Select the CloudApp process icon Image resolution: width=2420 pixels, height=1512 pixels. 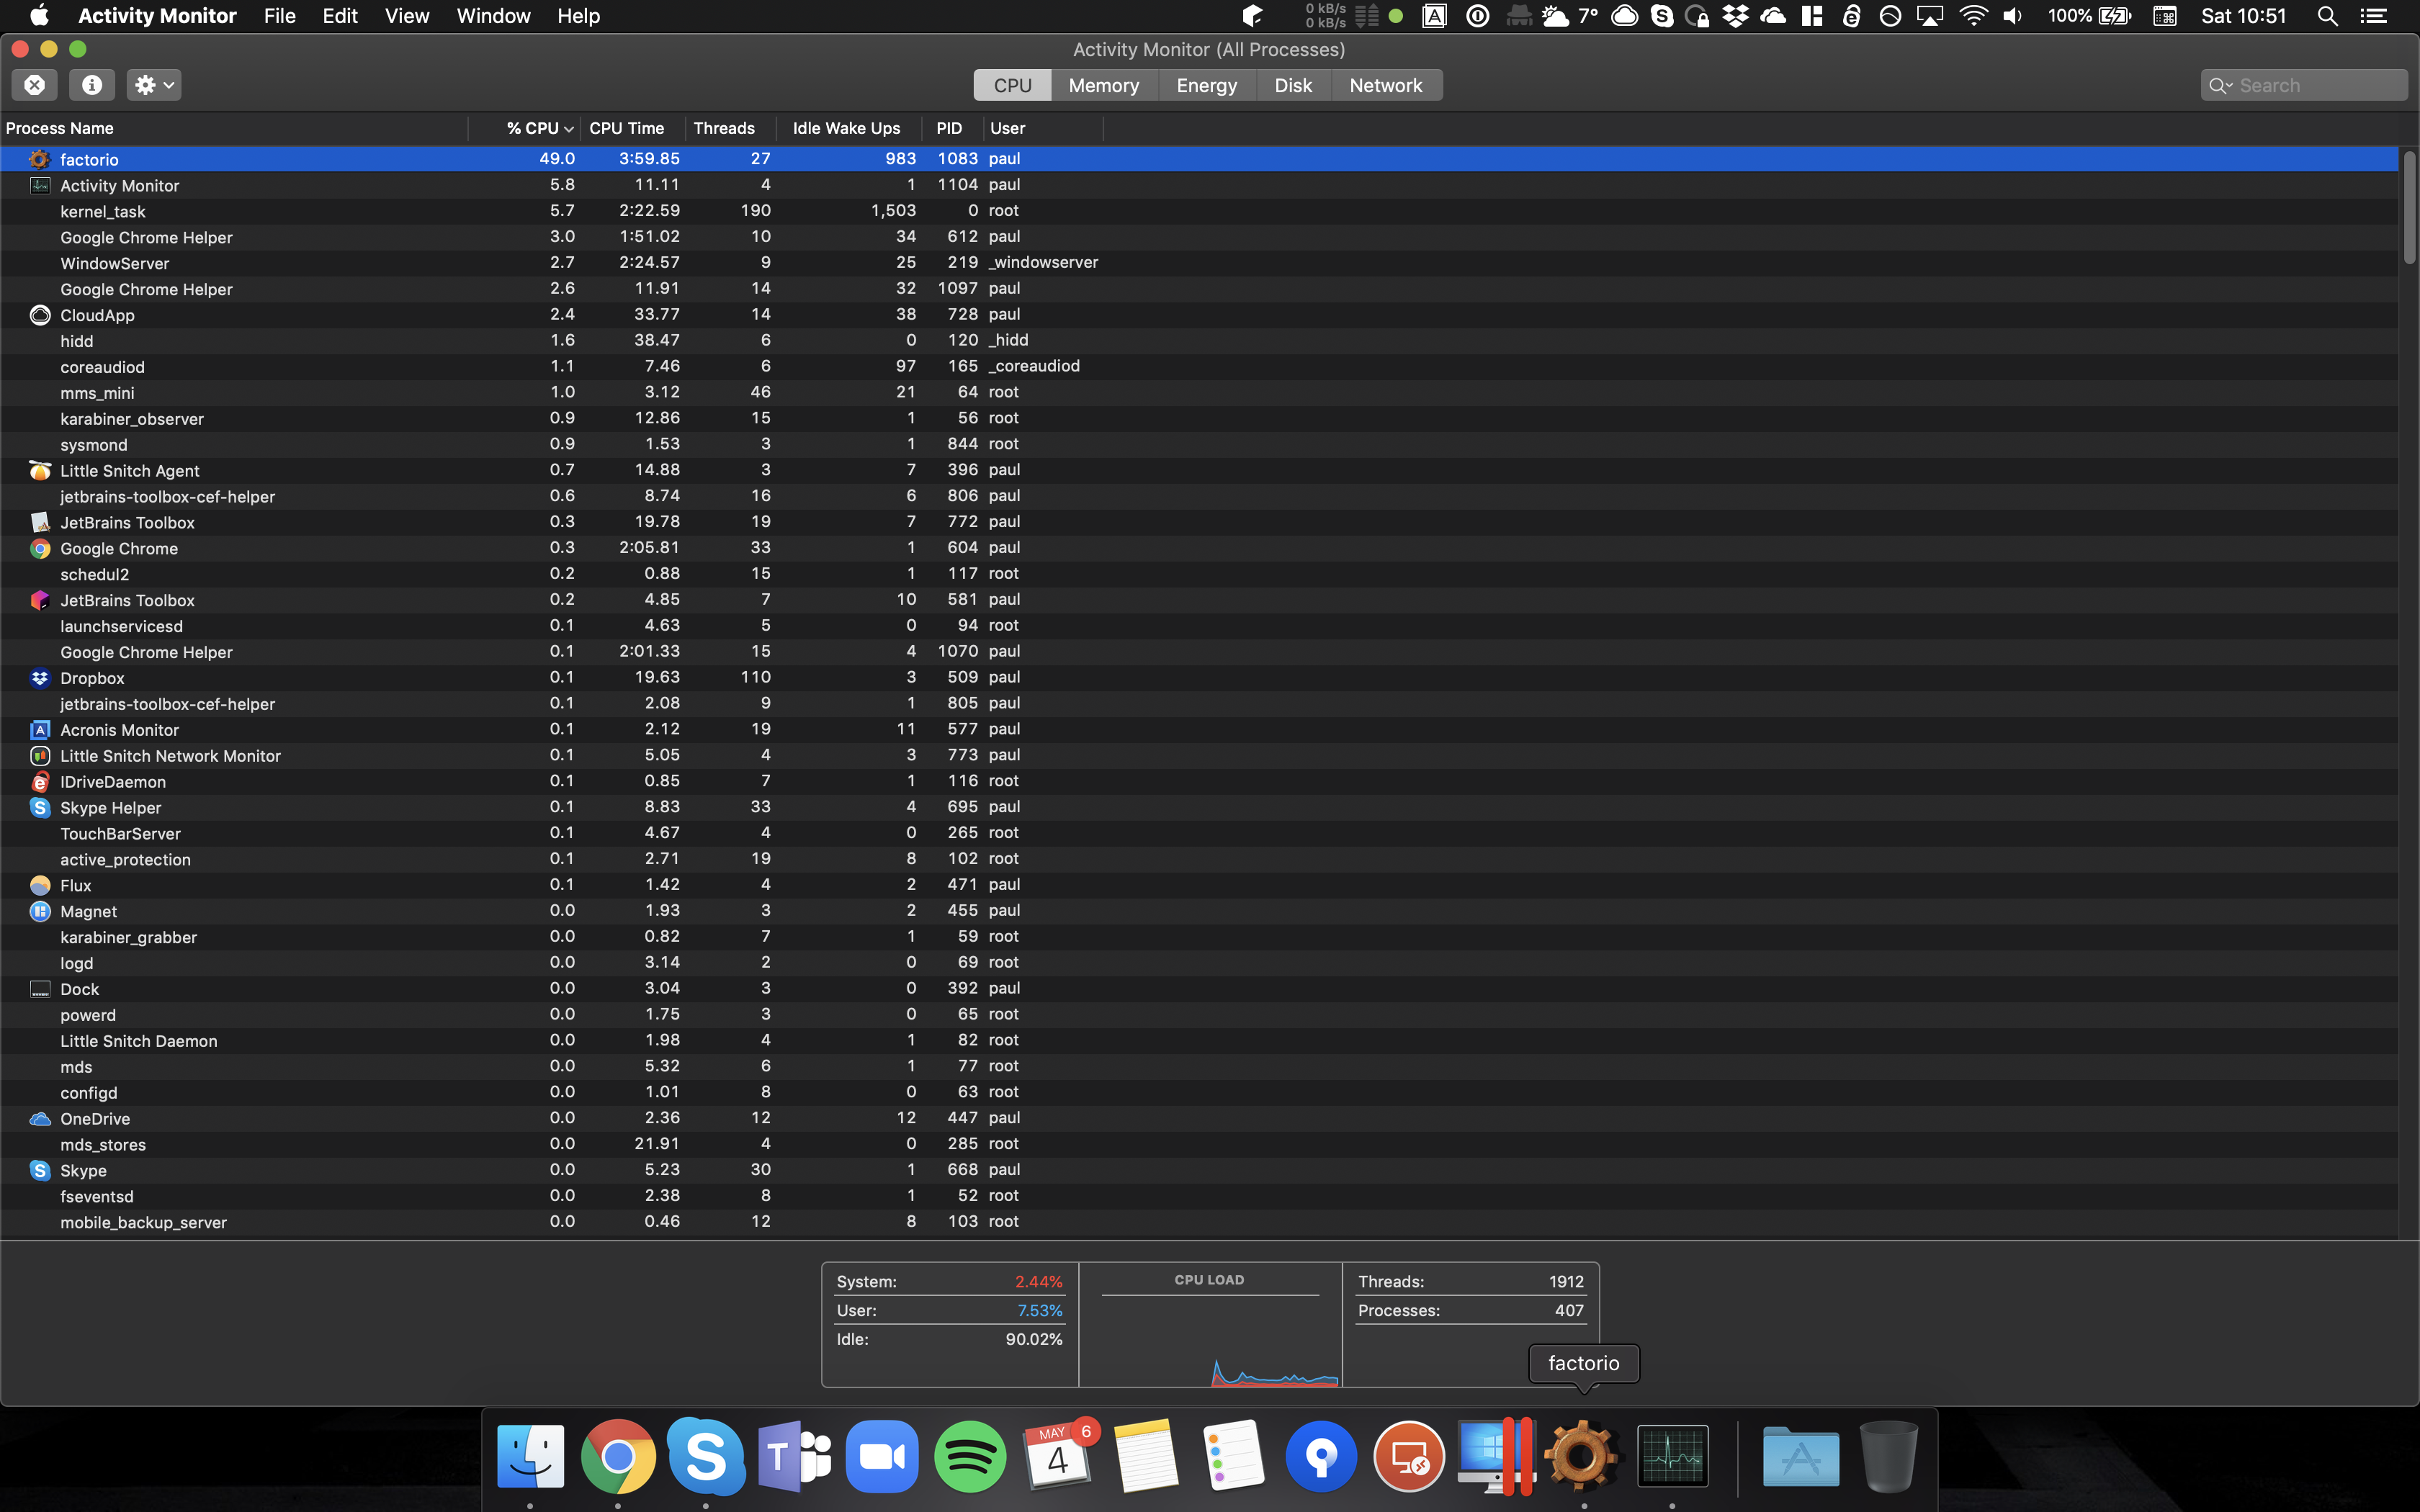40,315
